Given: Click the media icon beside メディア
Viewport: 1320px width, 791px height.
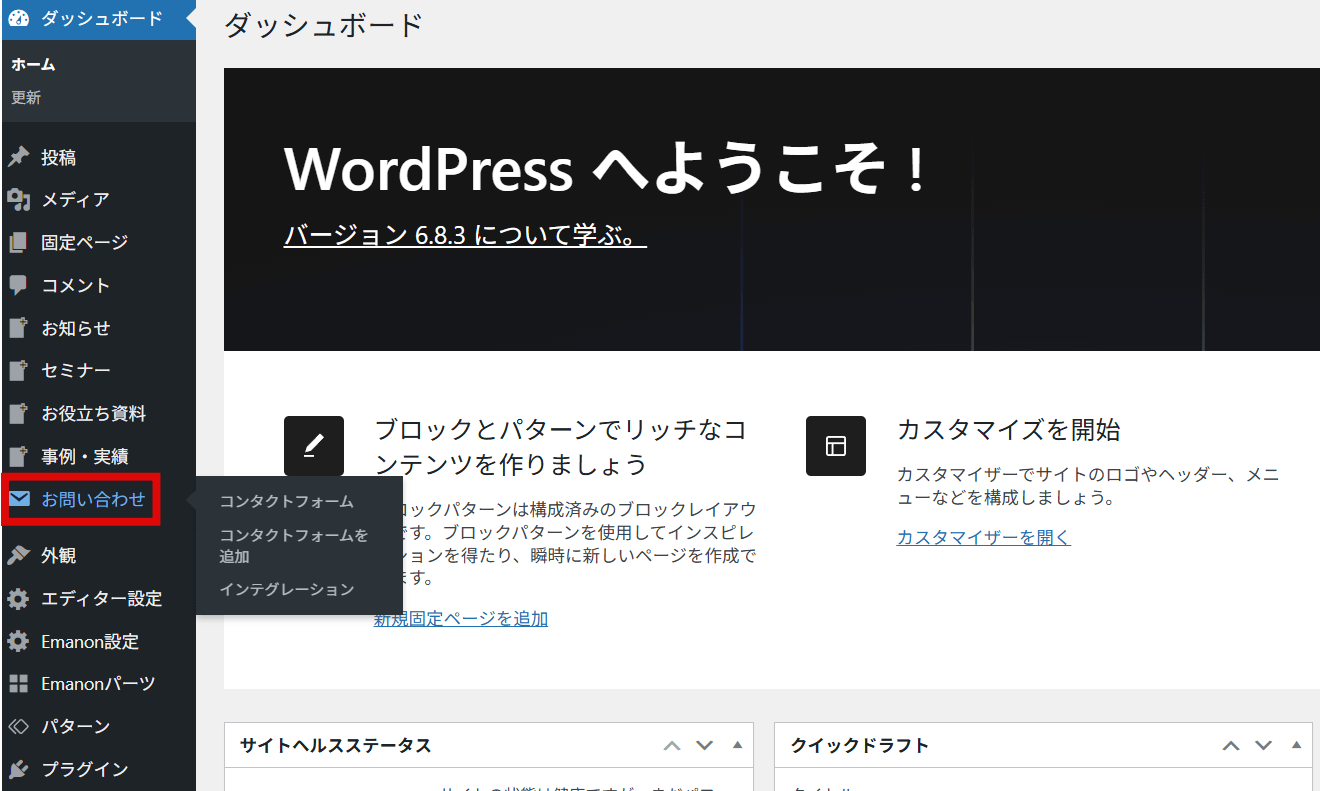Looking at the screenshot, I should (x=18, y=200).
